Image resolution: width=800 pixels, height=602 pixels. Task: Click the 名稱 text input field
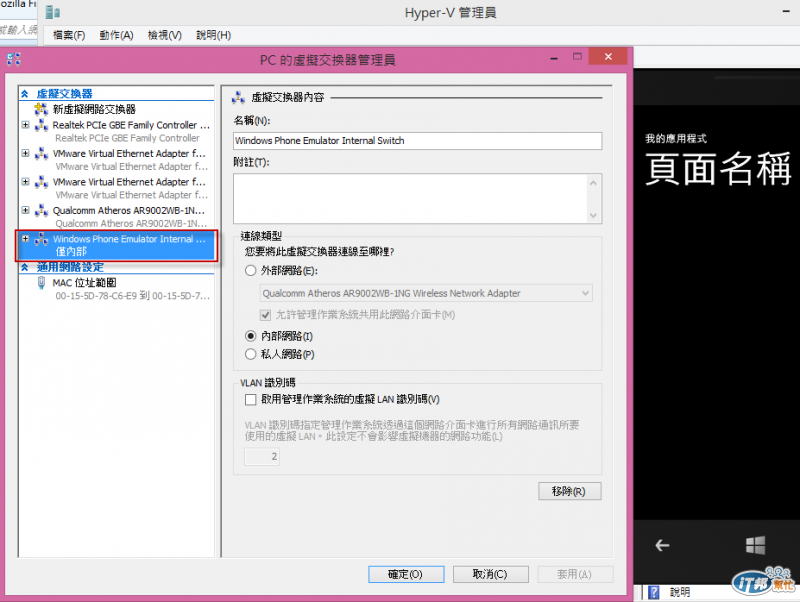pos(417,141)
